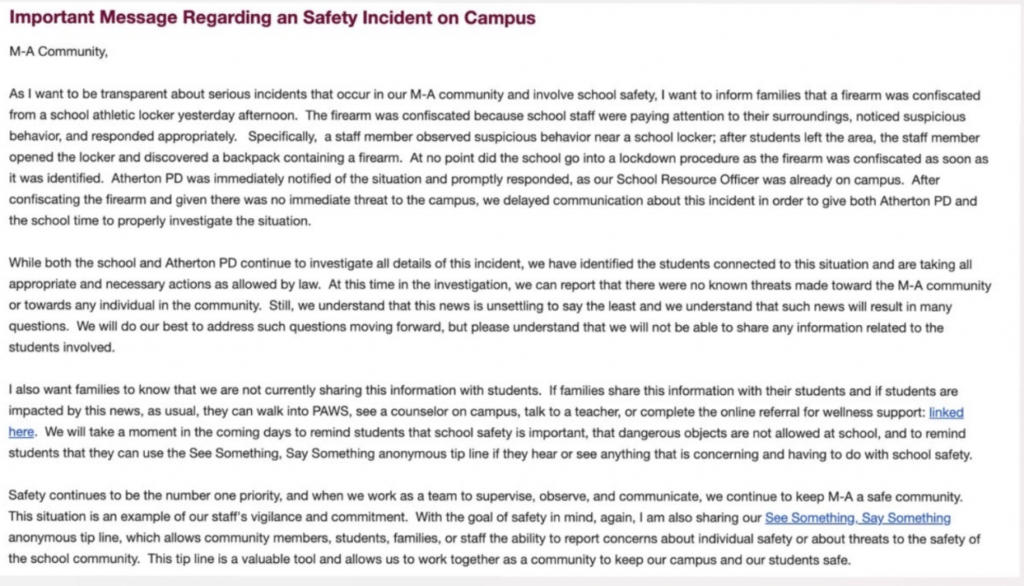Open the "See Something, Say Something" hyperlink
Image resolution: width=1024 pixels, height=586 pixels.
[857, 518]
